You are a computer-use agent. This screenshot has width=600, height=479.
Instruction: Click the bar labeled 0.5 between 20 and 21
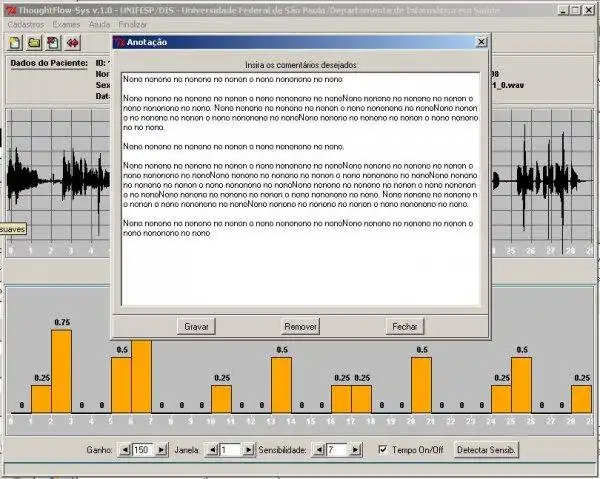coord(421,385)
